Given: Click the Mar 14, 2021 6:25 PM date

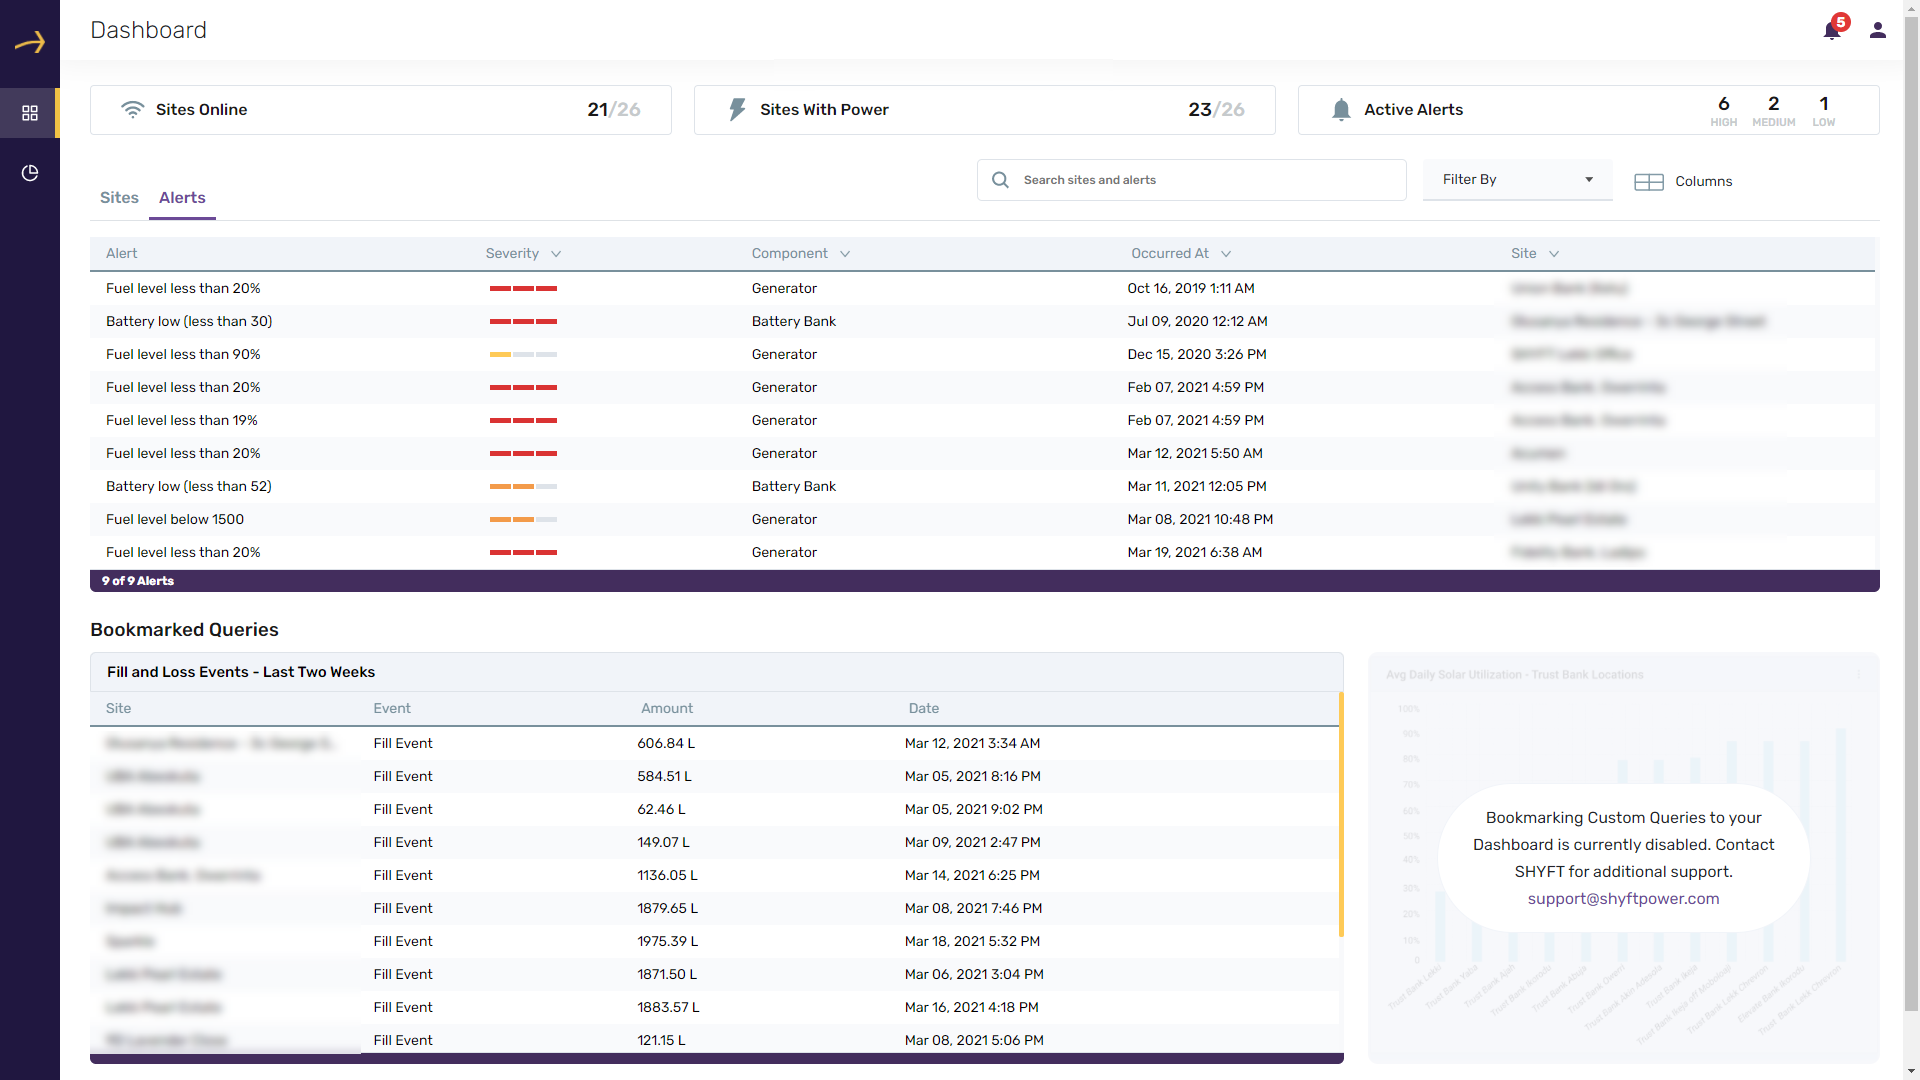Looking at the screenshot, I should click(x=972, y=875).
